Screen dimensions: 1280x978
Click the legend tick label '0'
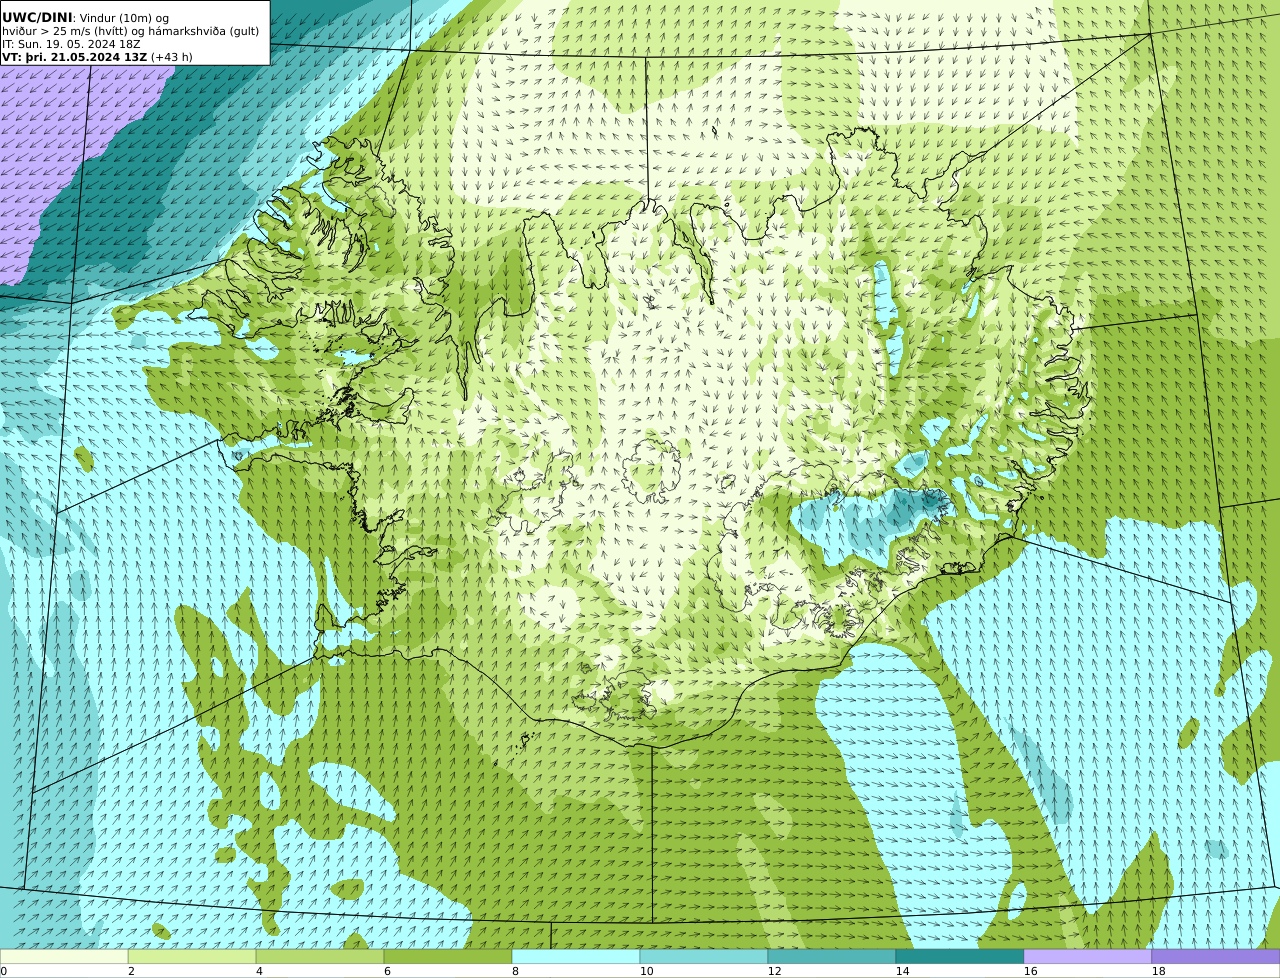coord(3,971)
